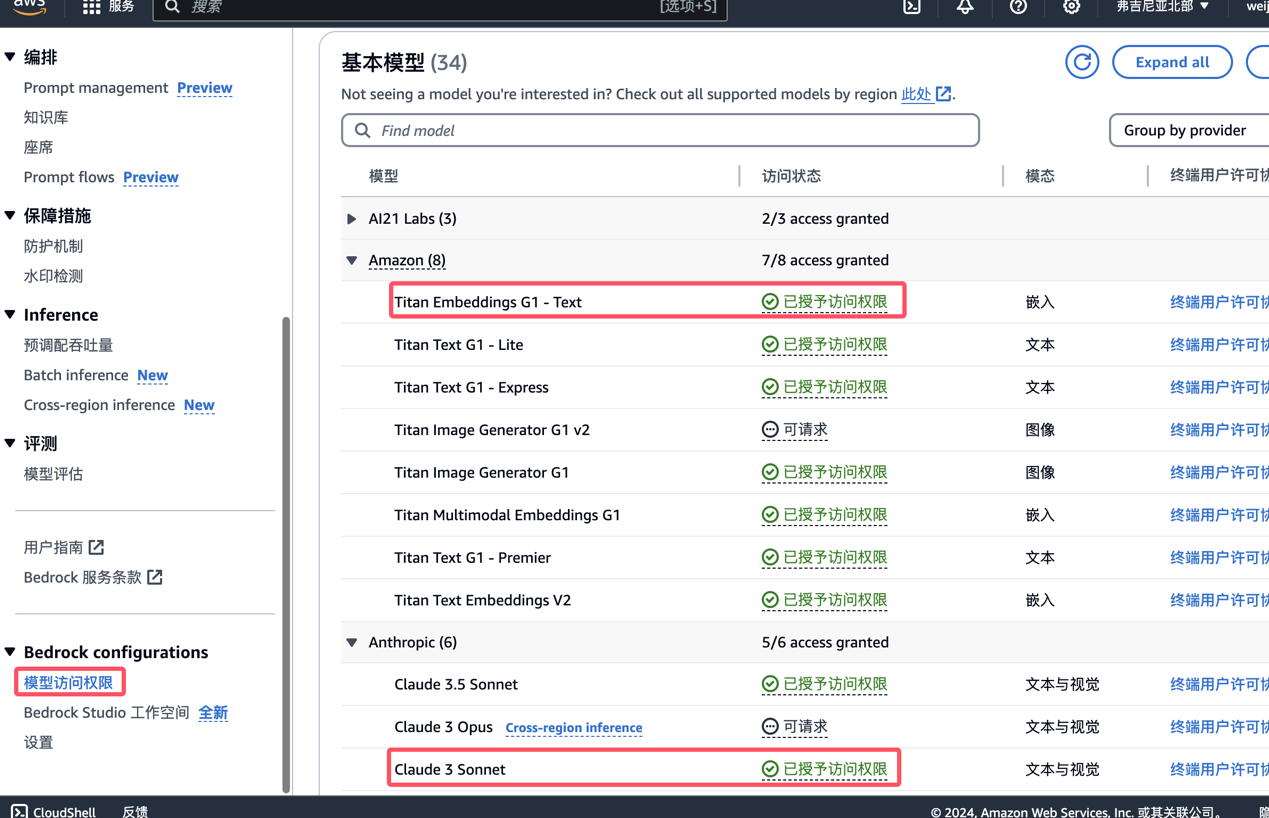Click the magnifier icon in Find model box
This screenshot has width=1269, height=818.
click(x=363, y=130)
